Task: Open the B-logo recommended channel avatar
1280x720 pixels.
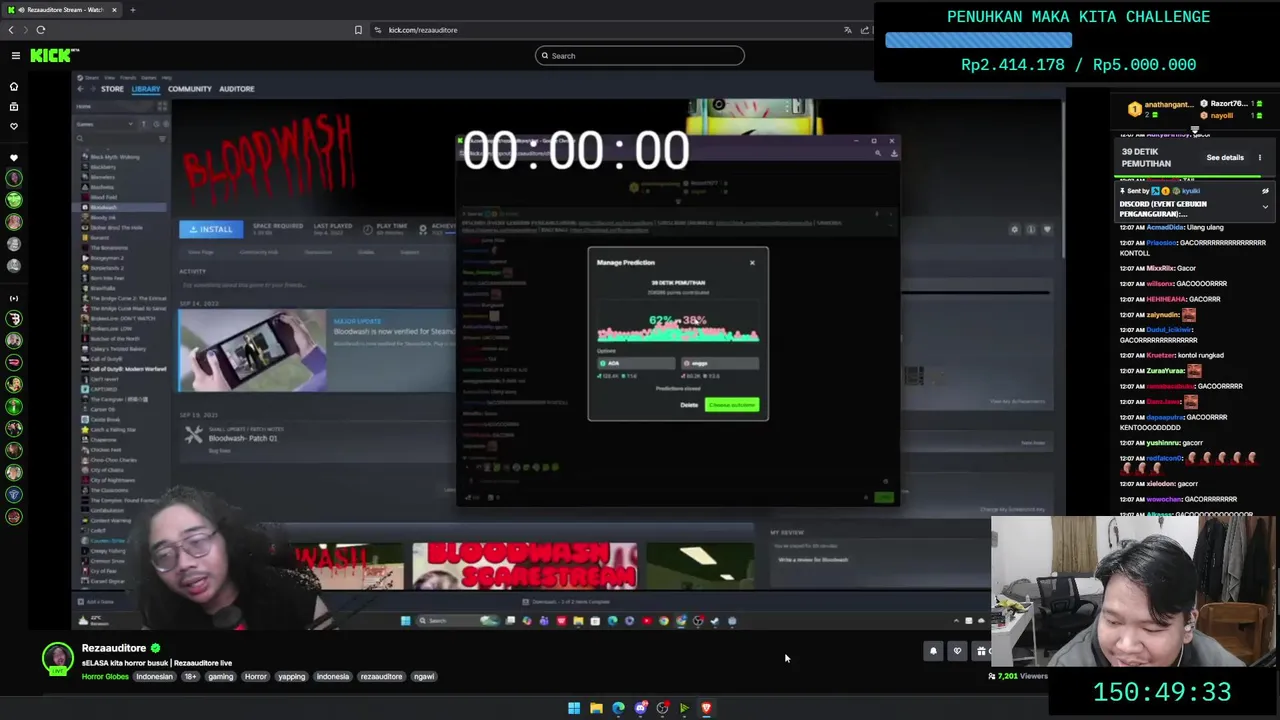Action: pos(14,318)
